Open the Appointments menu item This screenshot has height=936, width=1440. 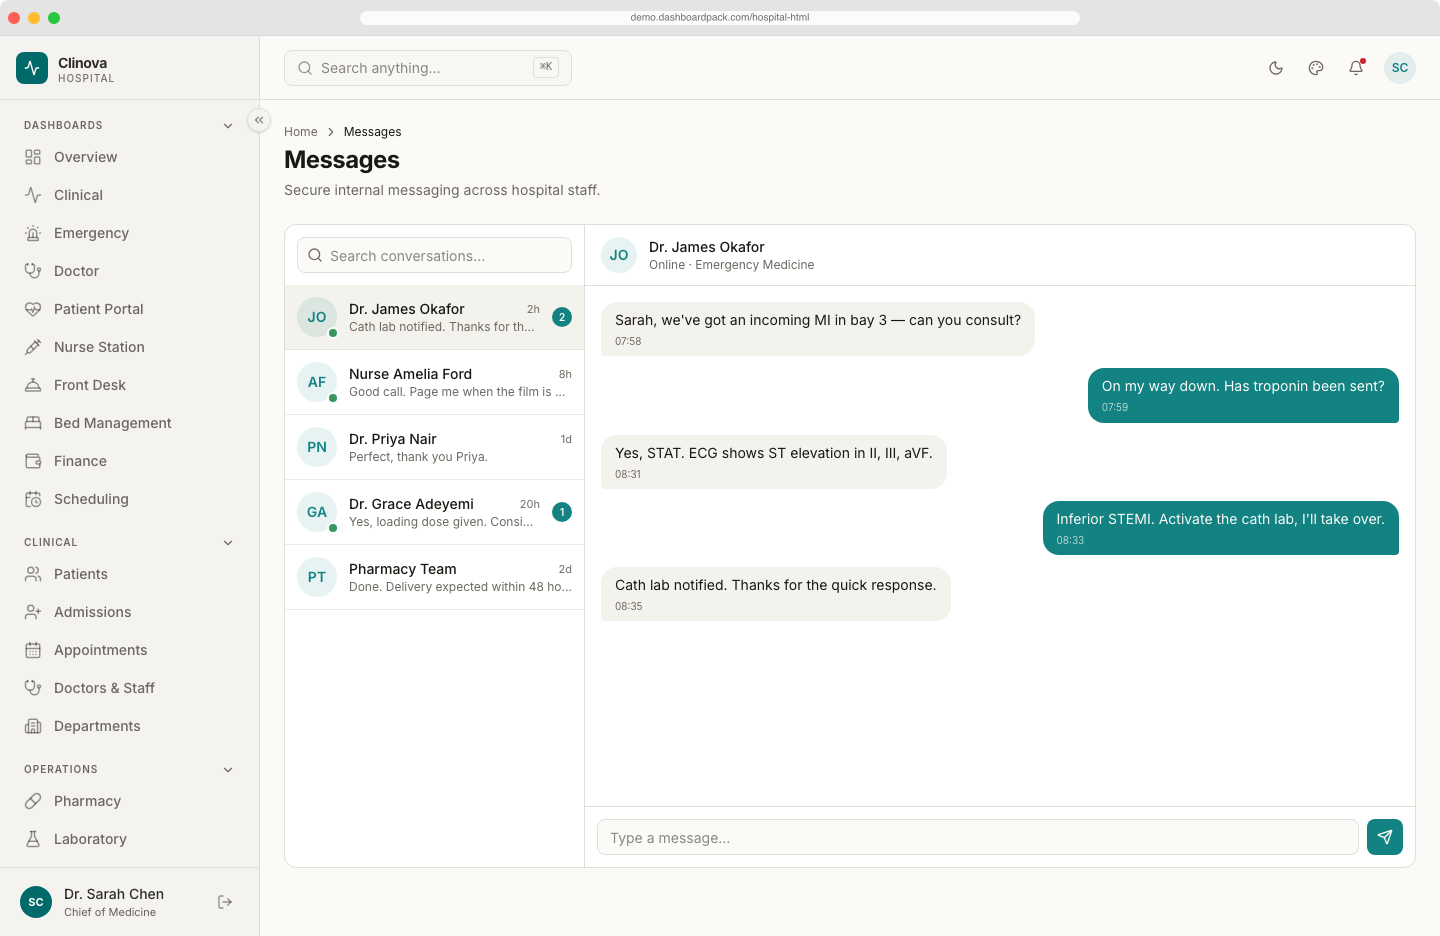(x=130, y=650)
